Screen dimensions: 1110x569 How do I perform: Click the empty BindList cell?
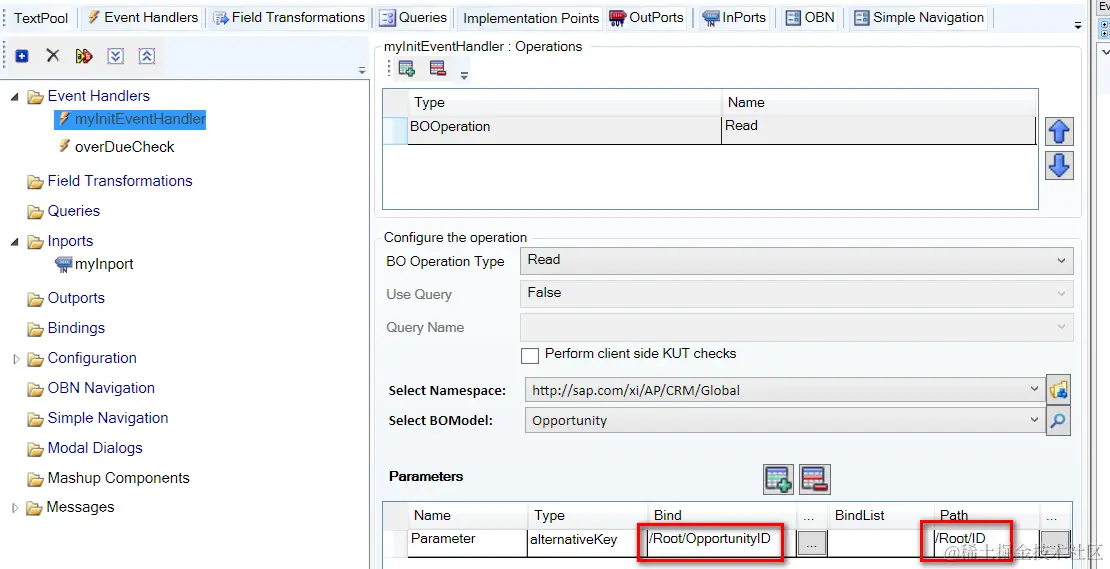880,543
